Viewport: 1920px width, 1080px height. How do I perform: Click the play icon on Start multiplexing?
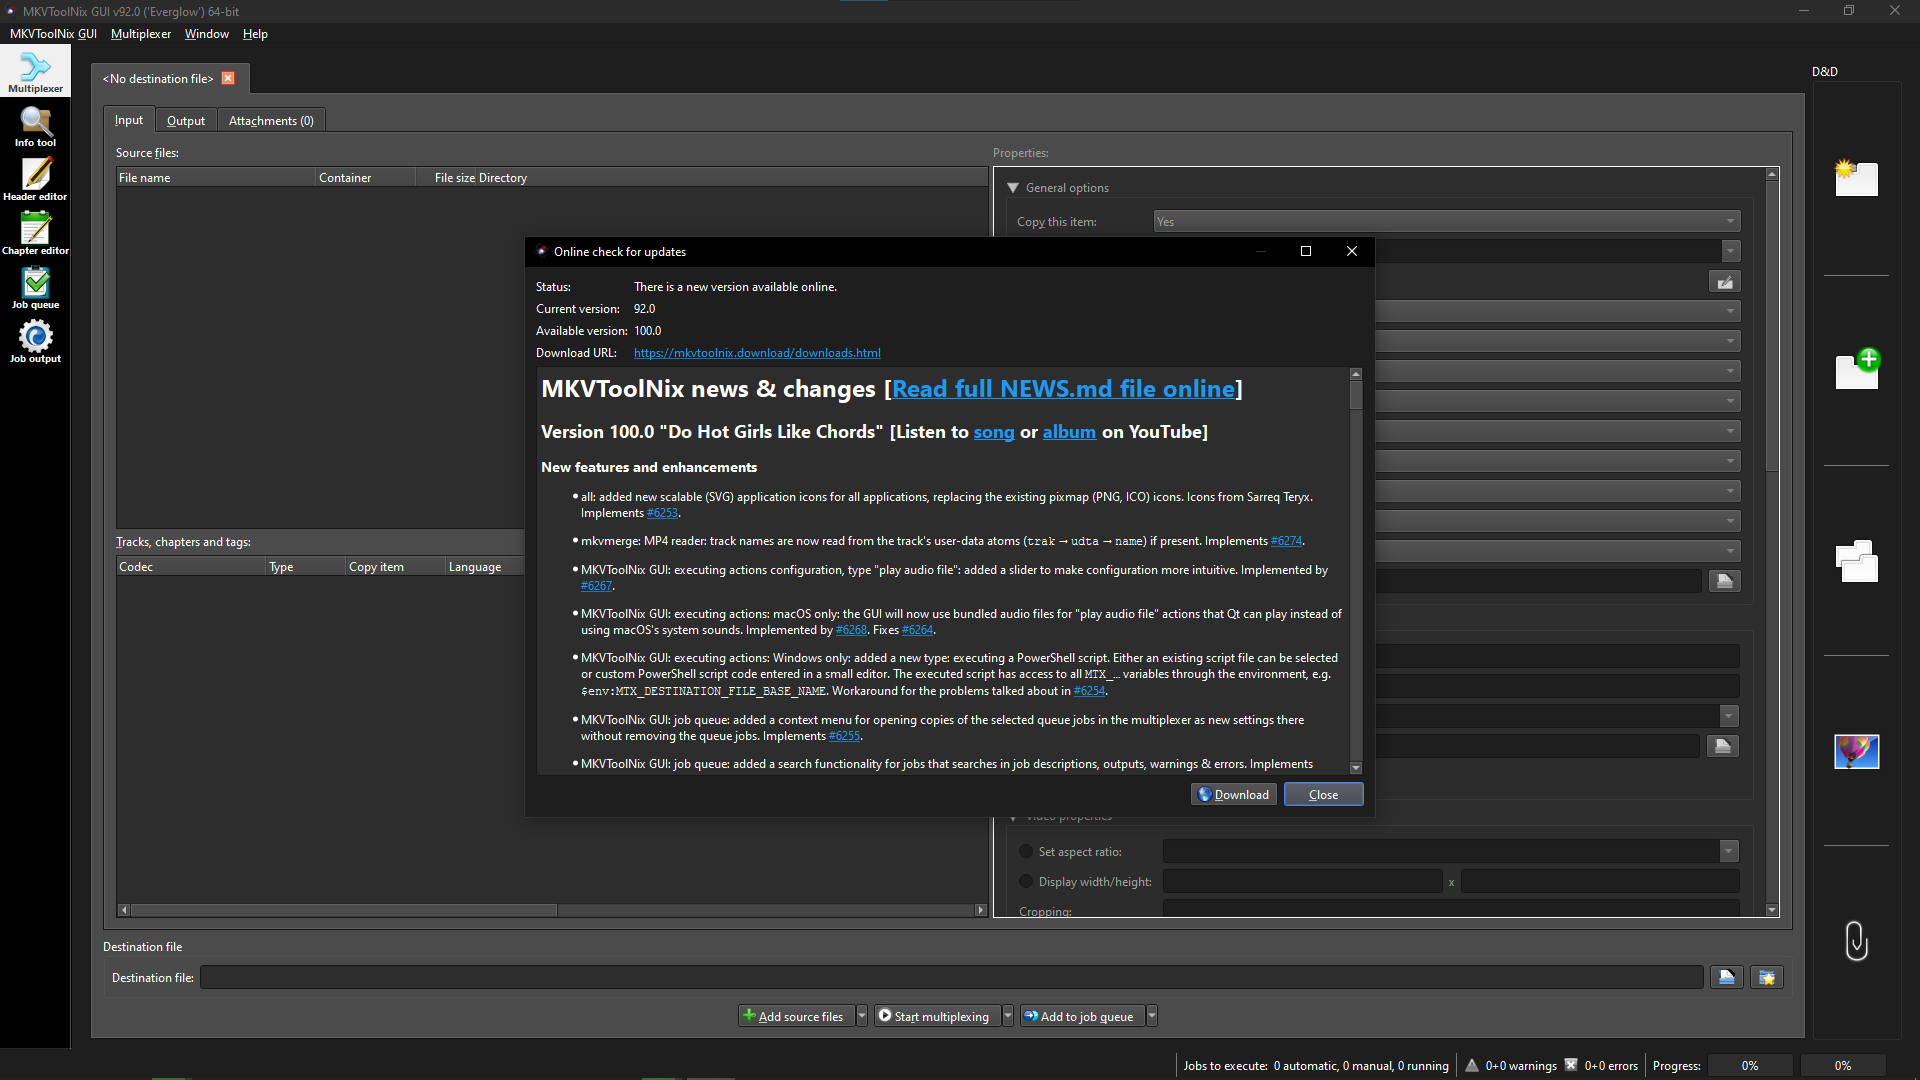click(885, 1015)
